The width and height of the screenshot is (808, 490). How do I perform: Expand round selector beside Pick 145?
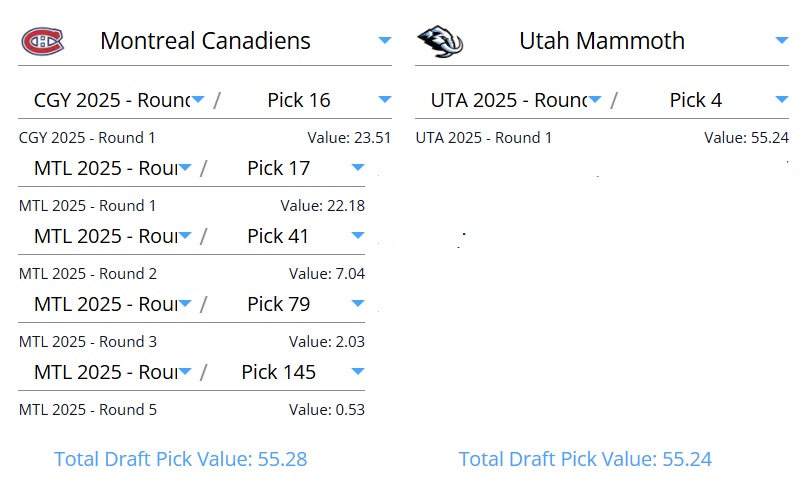[185, 372]
